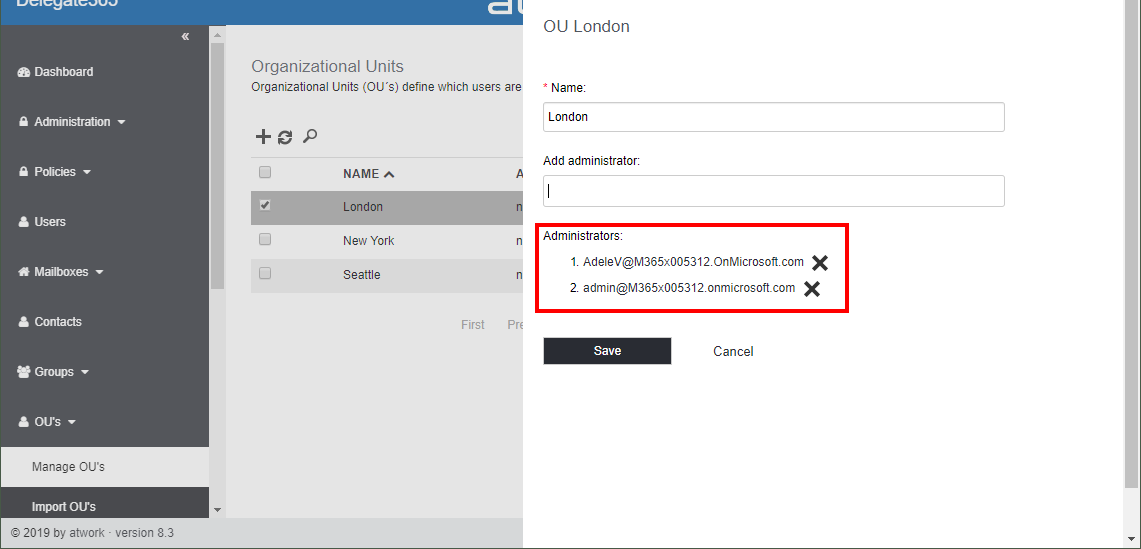1141x549 pixels.
Task: Expand the Administration menu
Action: pyautogui.click(x=73, y=122)
